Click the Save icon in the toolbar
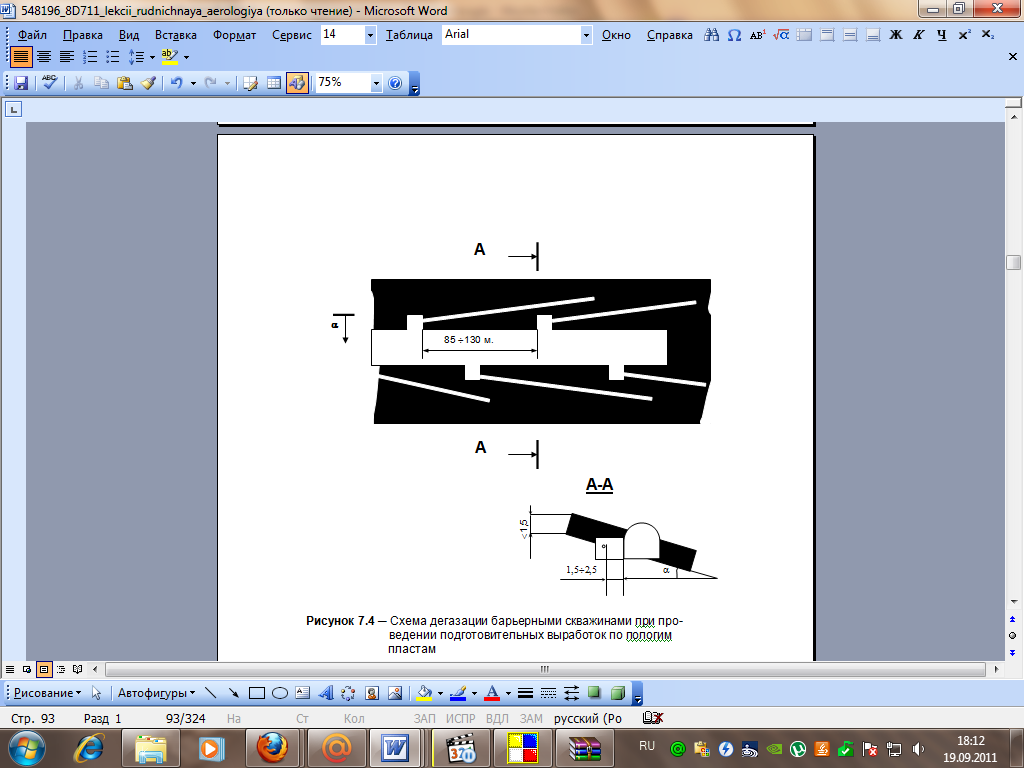The height and width of the screenshot is (768, 1024). [21, 83]
